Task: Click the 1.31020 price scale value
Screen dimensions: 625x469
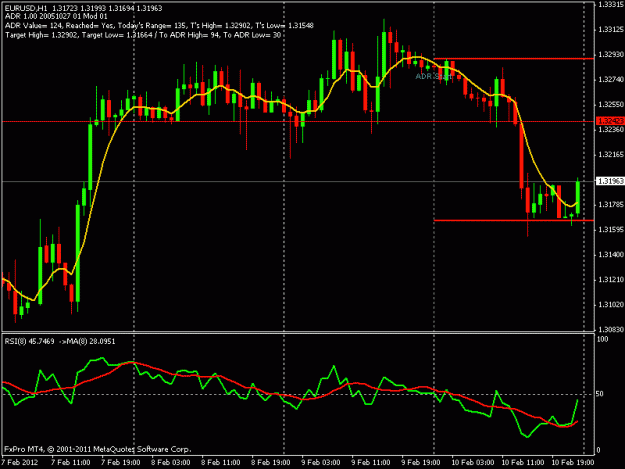Action: (x=611, y=305)
